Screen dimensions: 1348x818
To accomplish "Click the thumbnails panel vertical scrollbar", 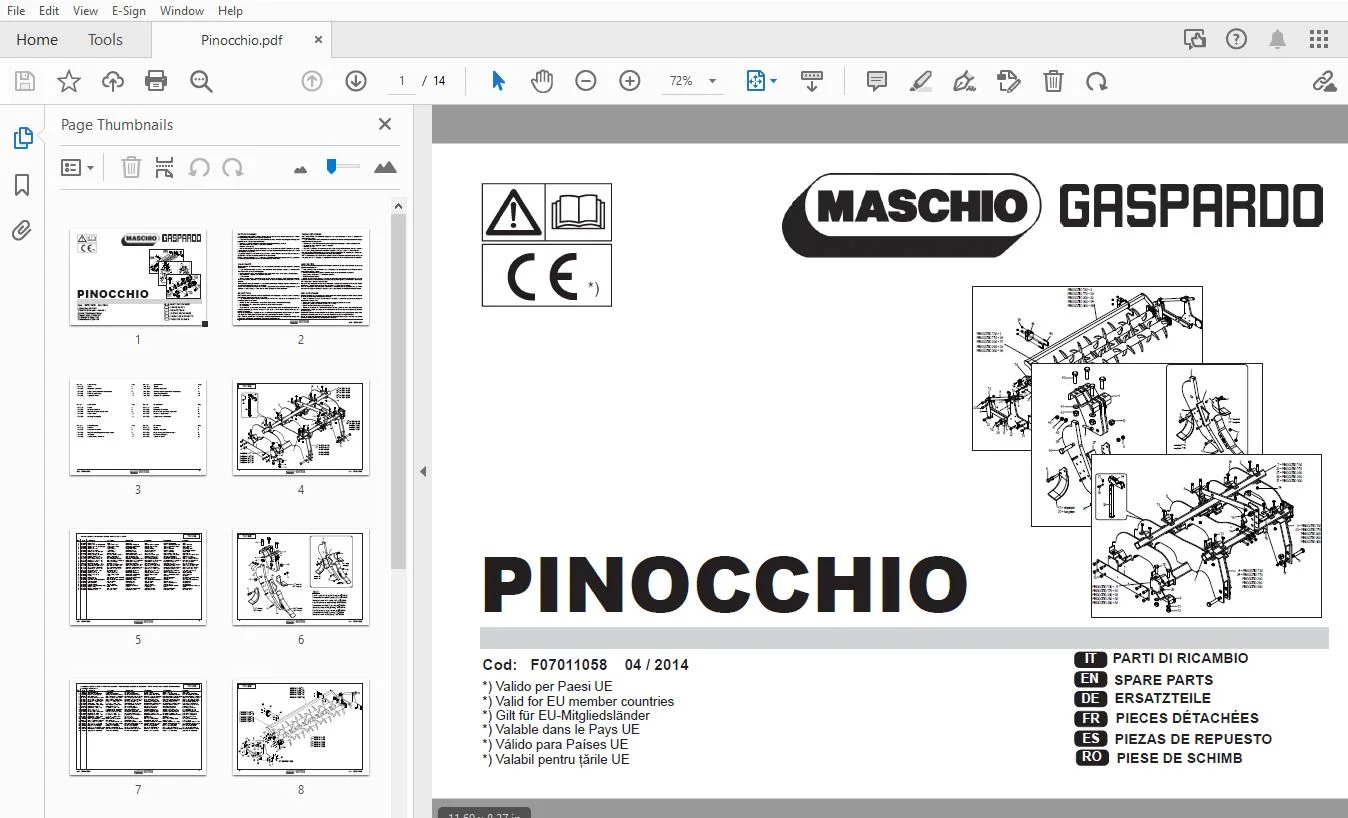I will tap(398, 392).
